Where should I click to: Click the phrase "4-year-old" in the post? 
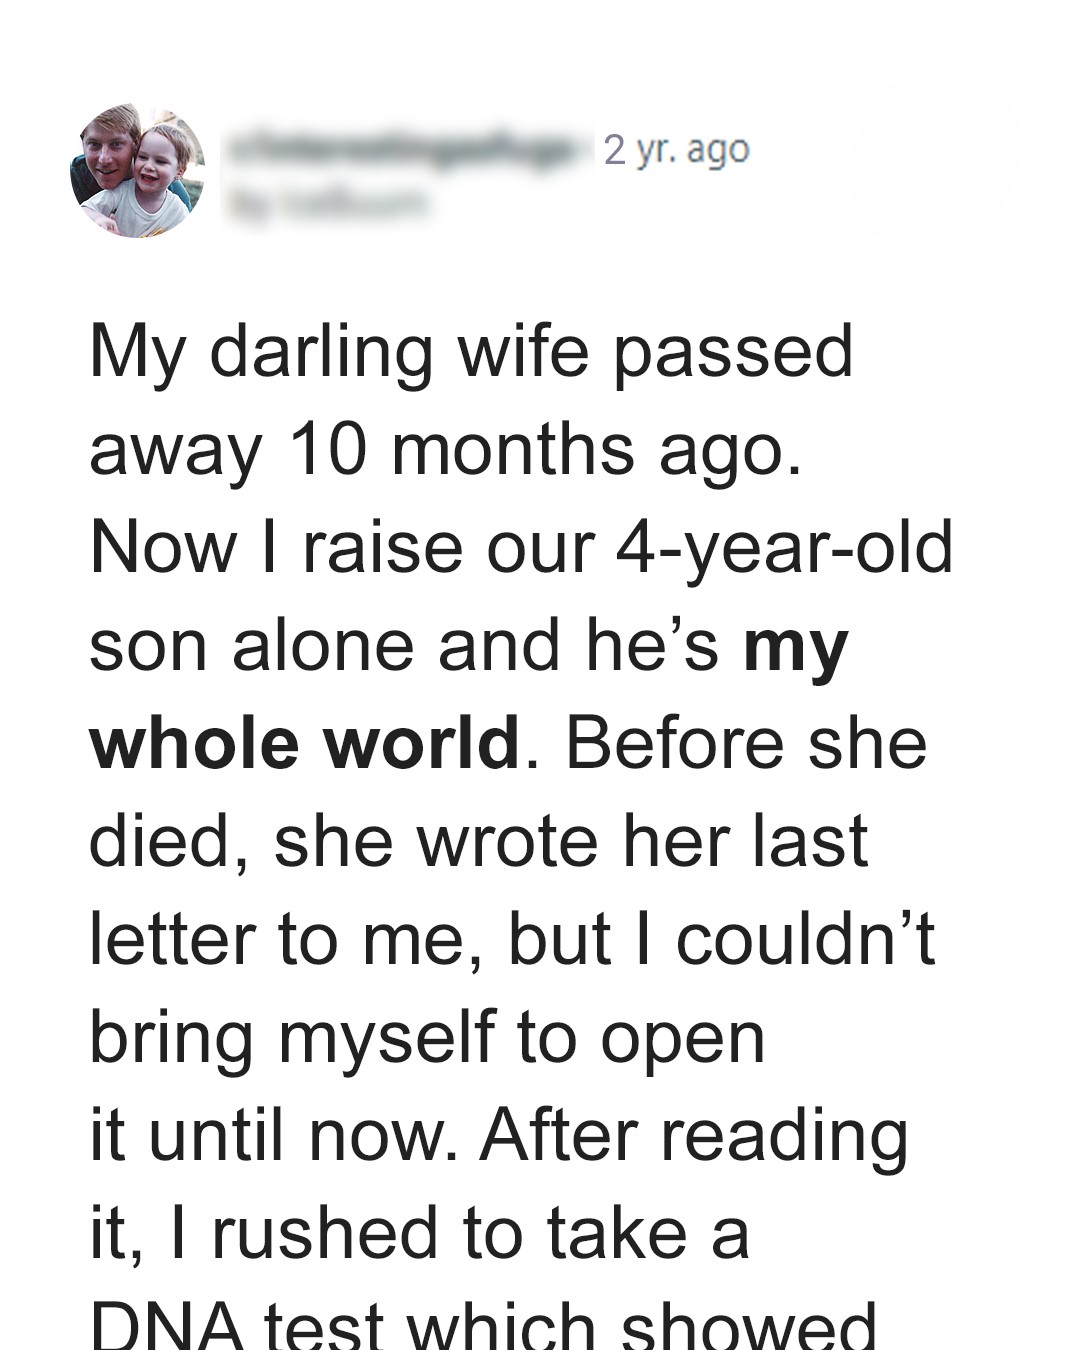pos(784,548)
